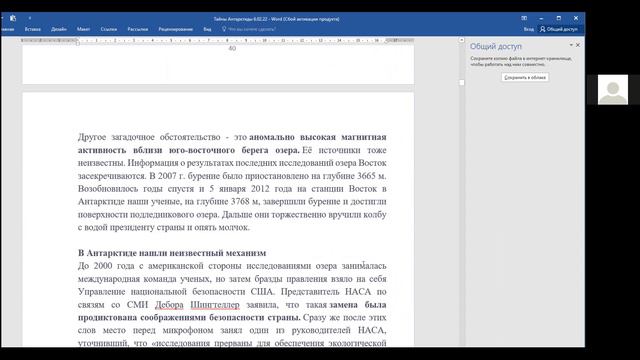
Task: Maximize the Word window
Action: 559,18
